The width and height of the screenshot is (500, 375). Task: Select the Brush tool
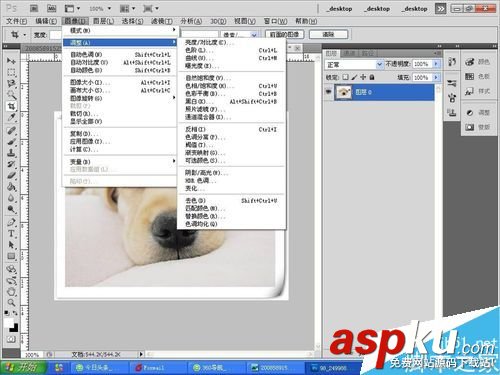point(11,142)
